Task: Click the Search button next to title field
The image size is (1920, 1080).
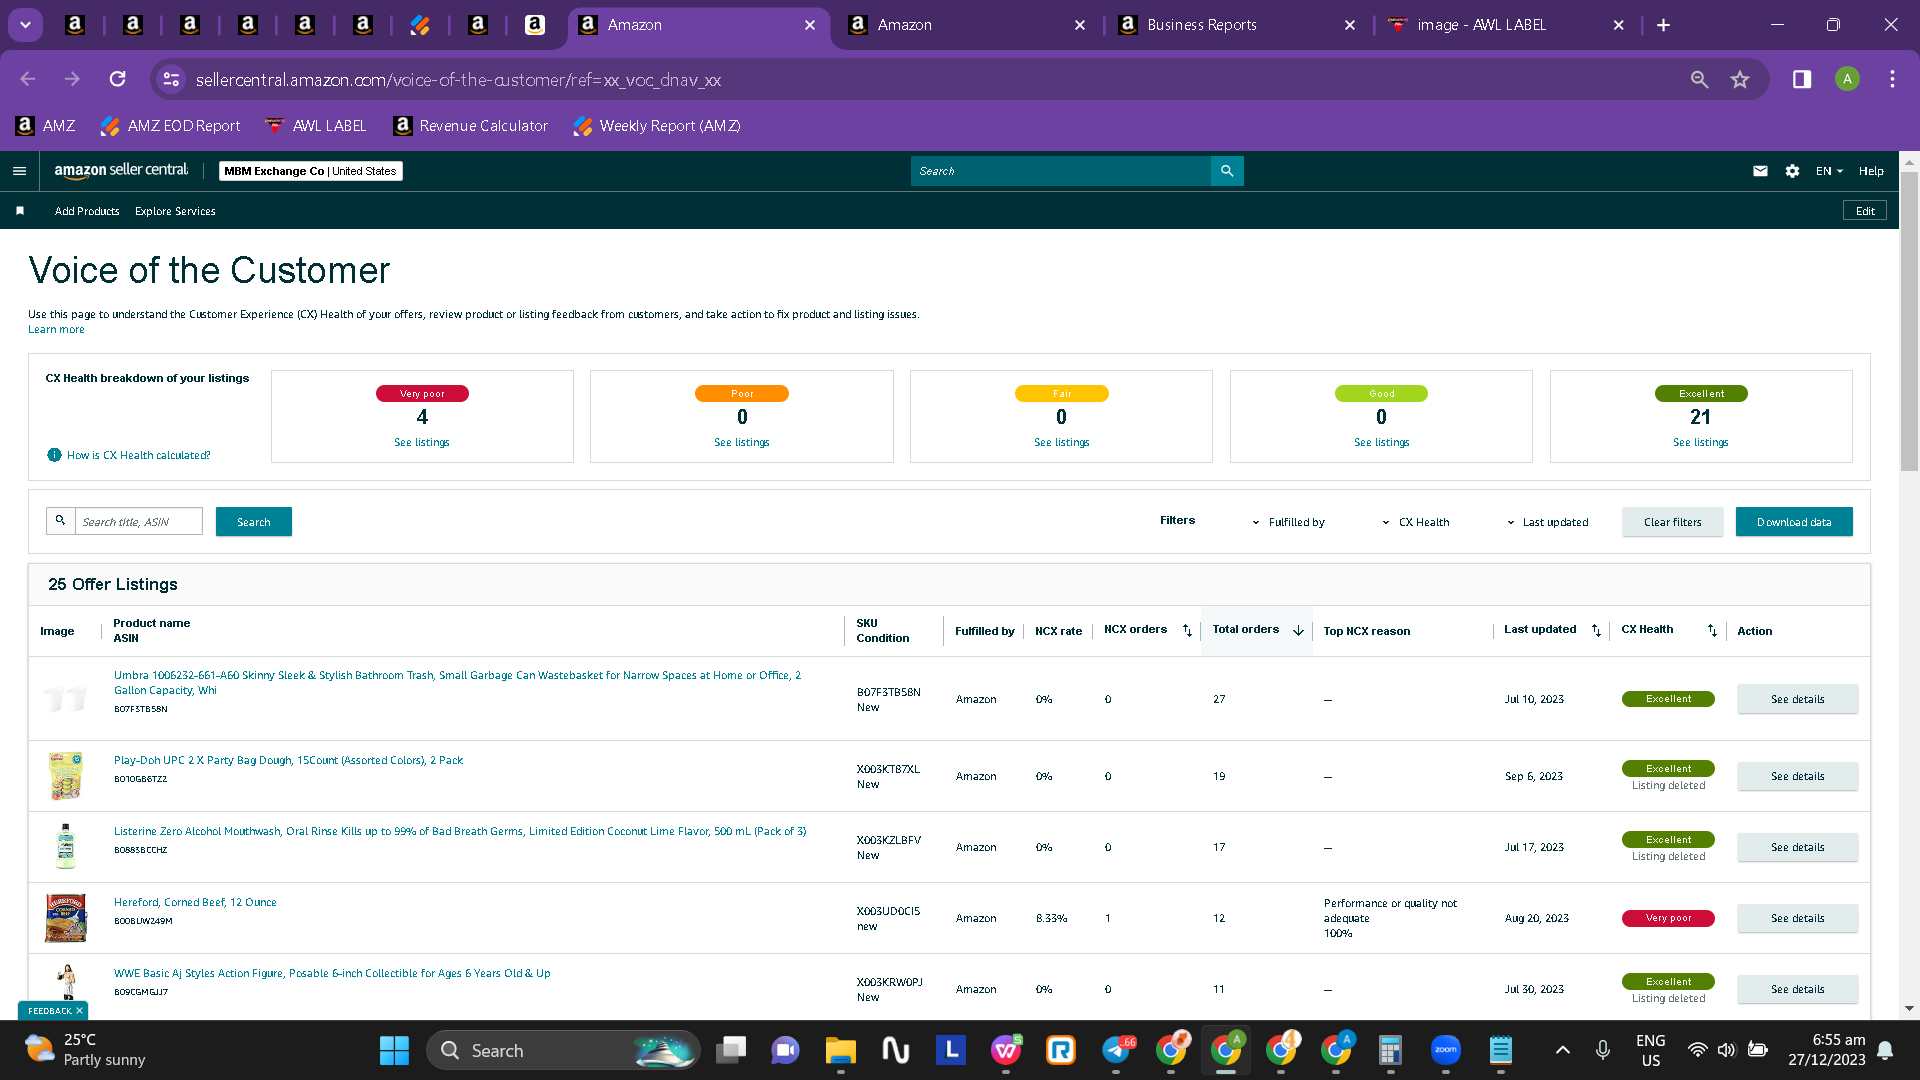Action: (254, 522)
